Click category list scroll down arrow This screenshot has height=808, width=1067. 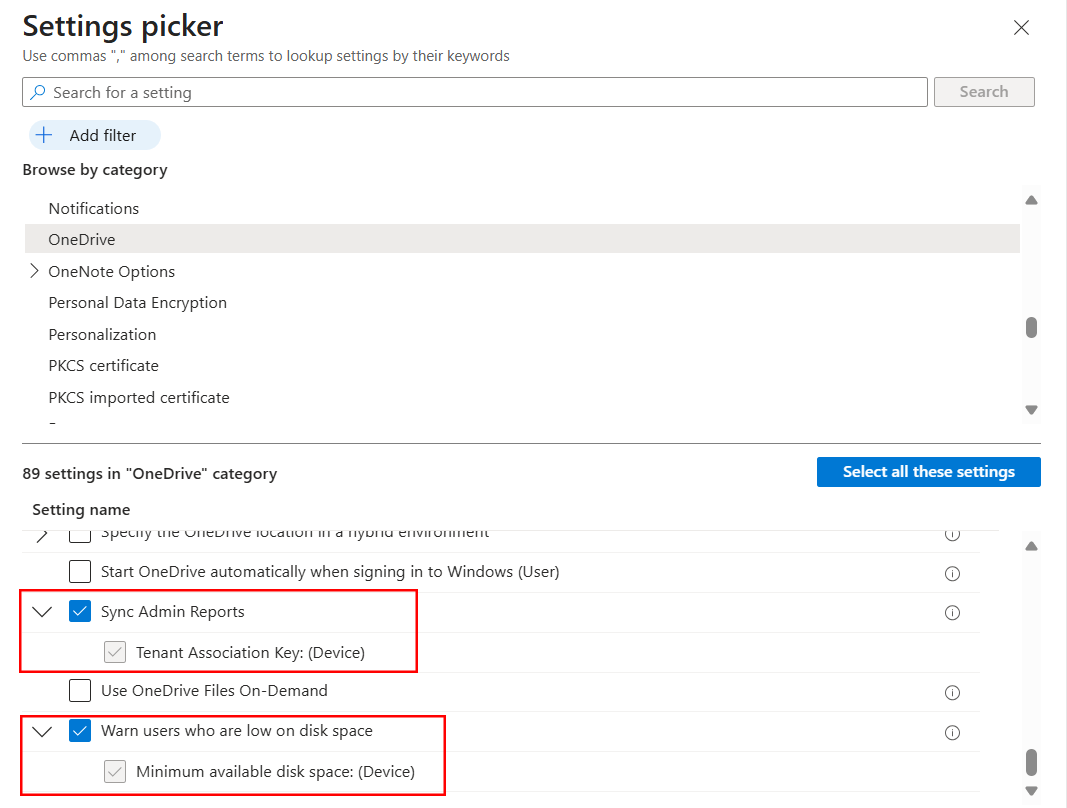point(1032,410)
